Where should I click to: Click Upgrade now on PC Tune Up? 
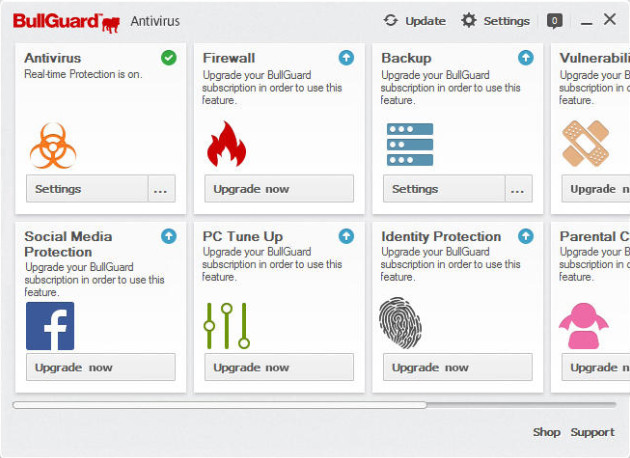coord(279,367)
